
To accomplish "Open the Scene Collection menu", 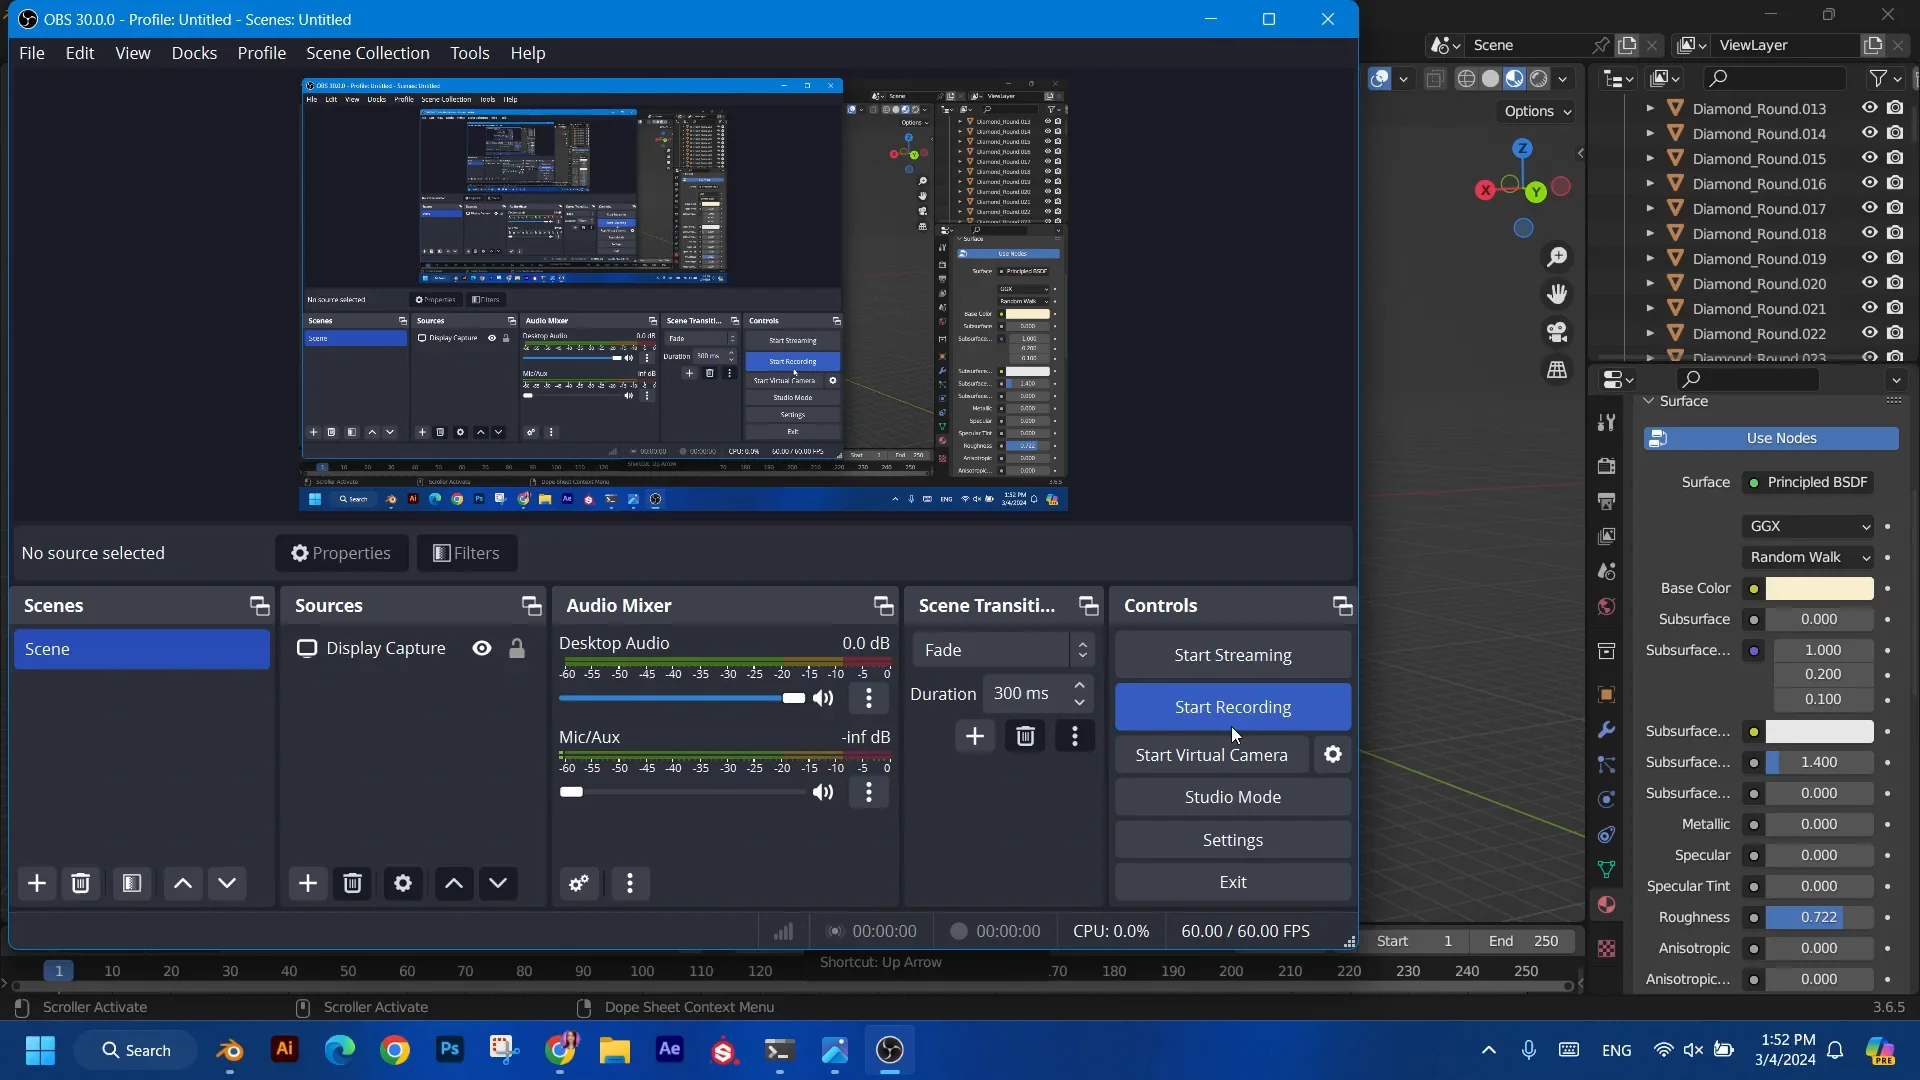I will click(367, 53).
